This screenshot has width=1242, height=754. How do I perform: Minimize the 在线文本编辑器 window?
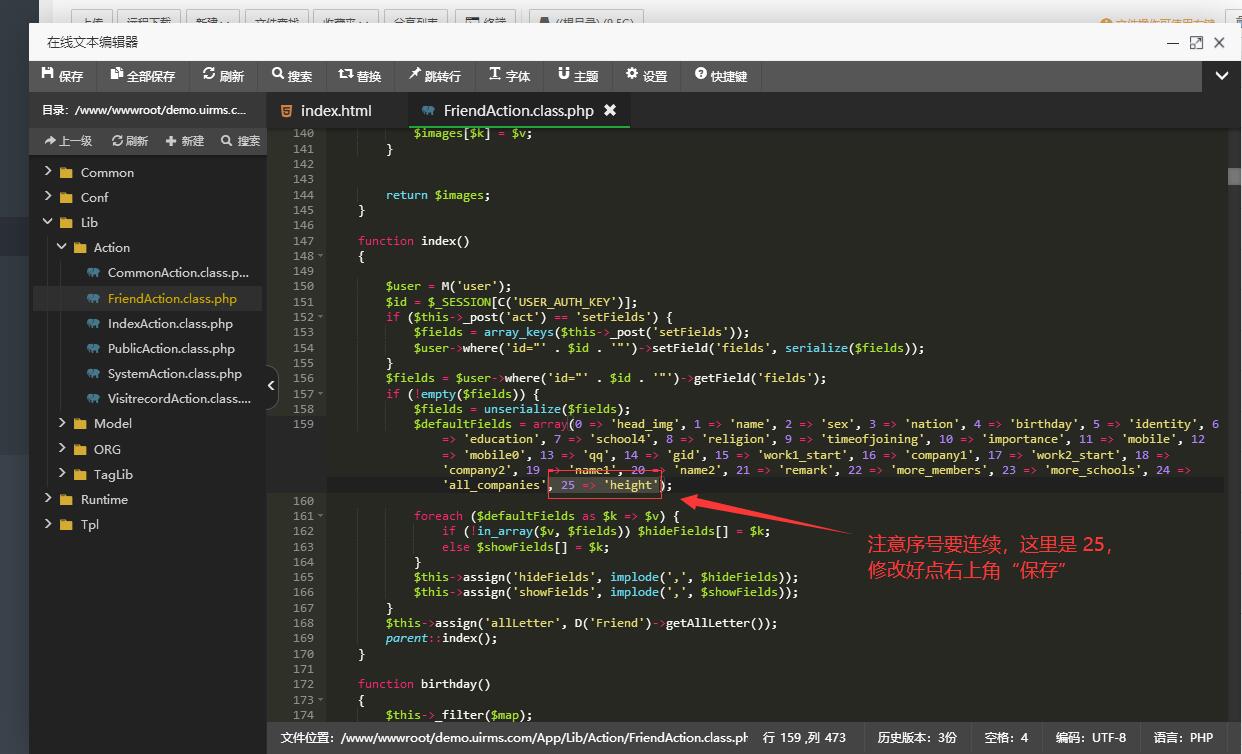1173,42
